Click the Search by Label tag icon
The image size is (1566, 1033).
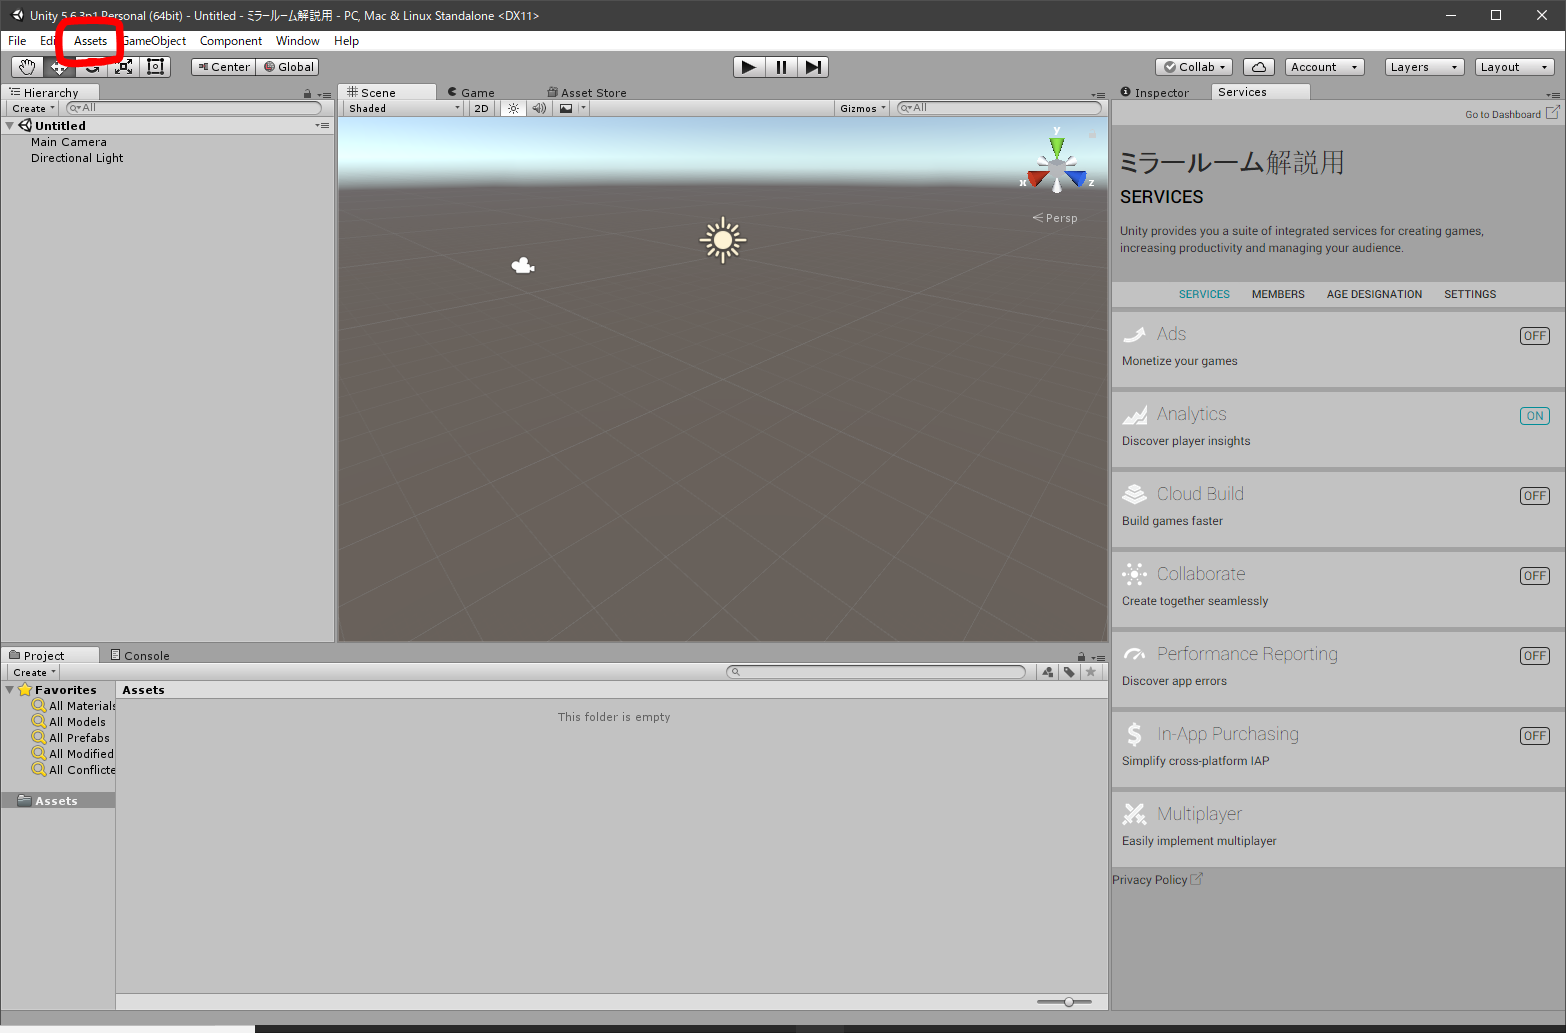pos(1069,672)
